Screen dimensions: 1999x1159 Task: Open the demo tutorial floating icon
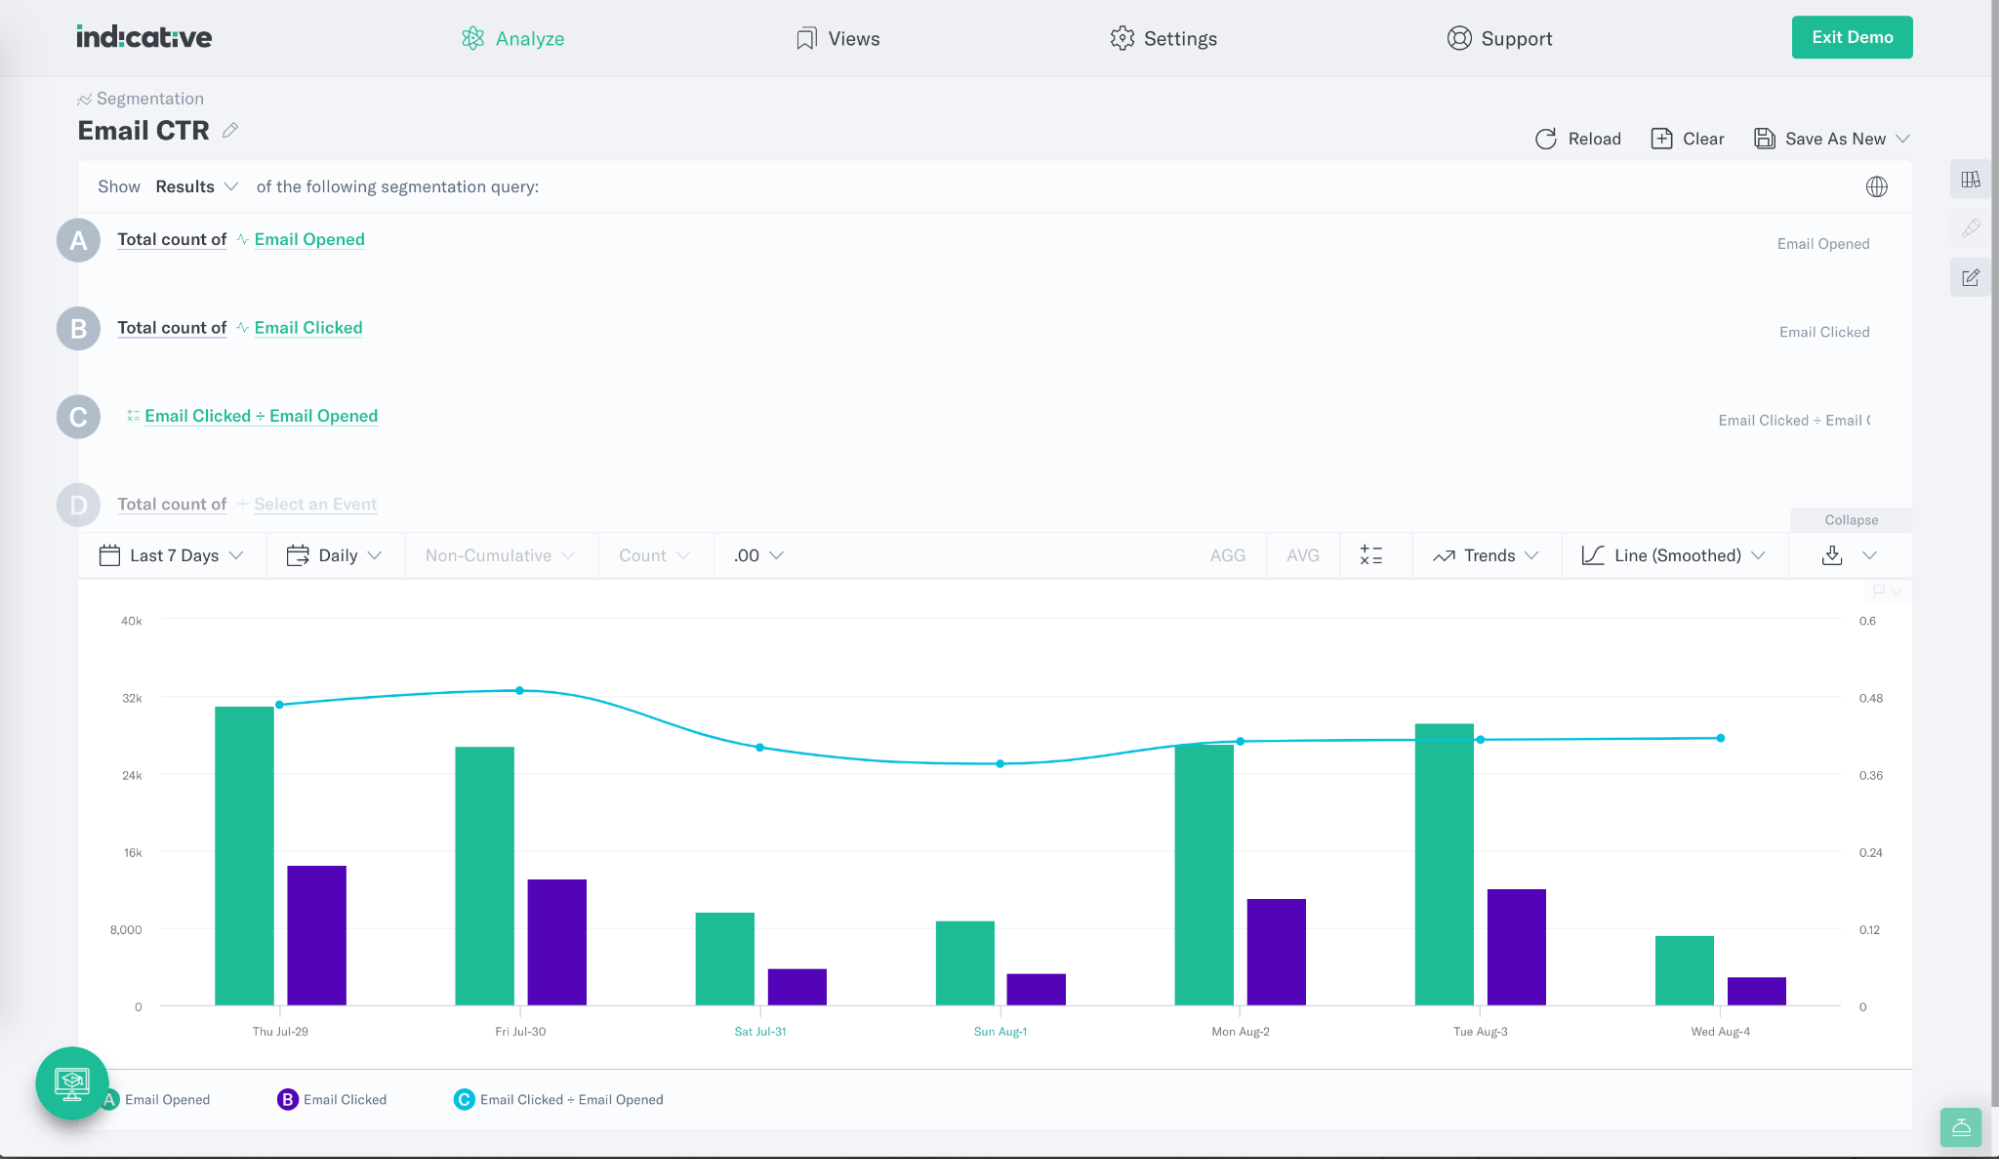pyautogui.click(x=72, y=1083)
